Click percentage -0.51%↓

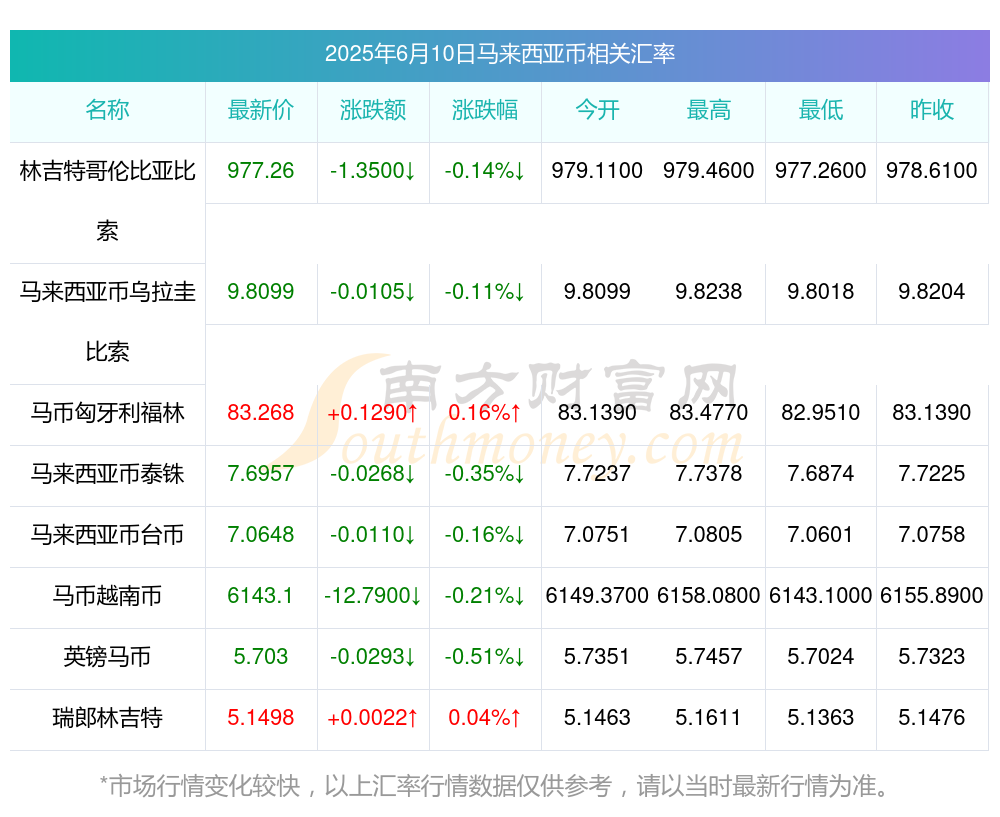coord(485,657)
